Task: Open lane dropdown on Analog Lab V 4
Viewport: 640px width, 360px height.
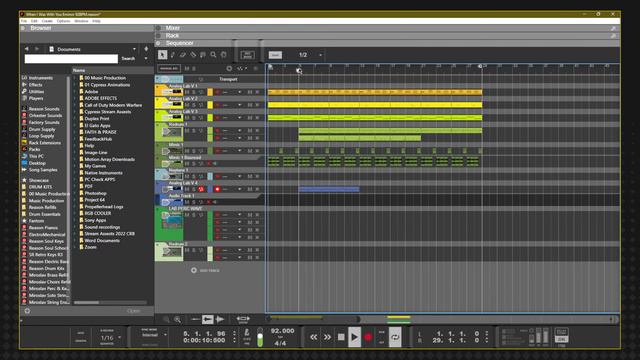Action: [240, 189]
